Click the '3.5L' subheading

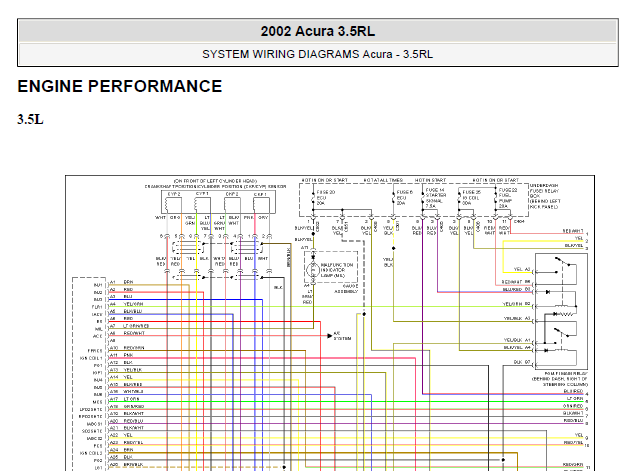click(30, 119)
